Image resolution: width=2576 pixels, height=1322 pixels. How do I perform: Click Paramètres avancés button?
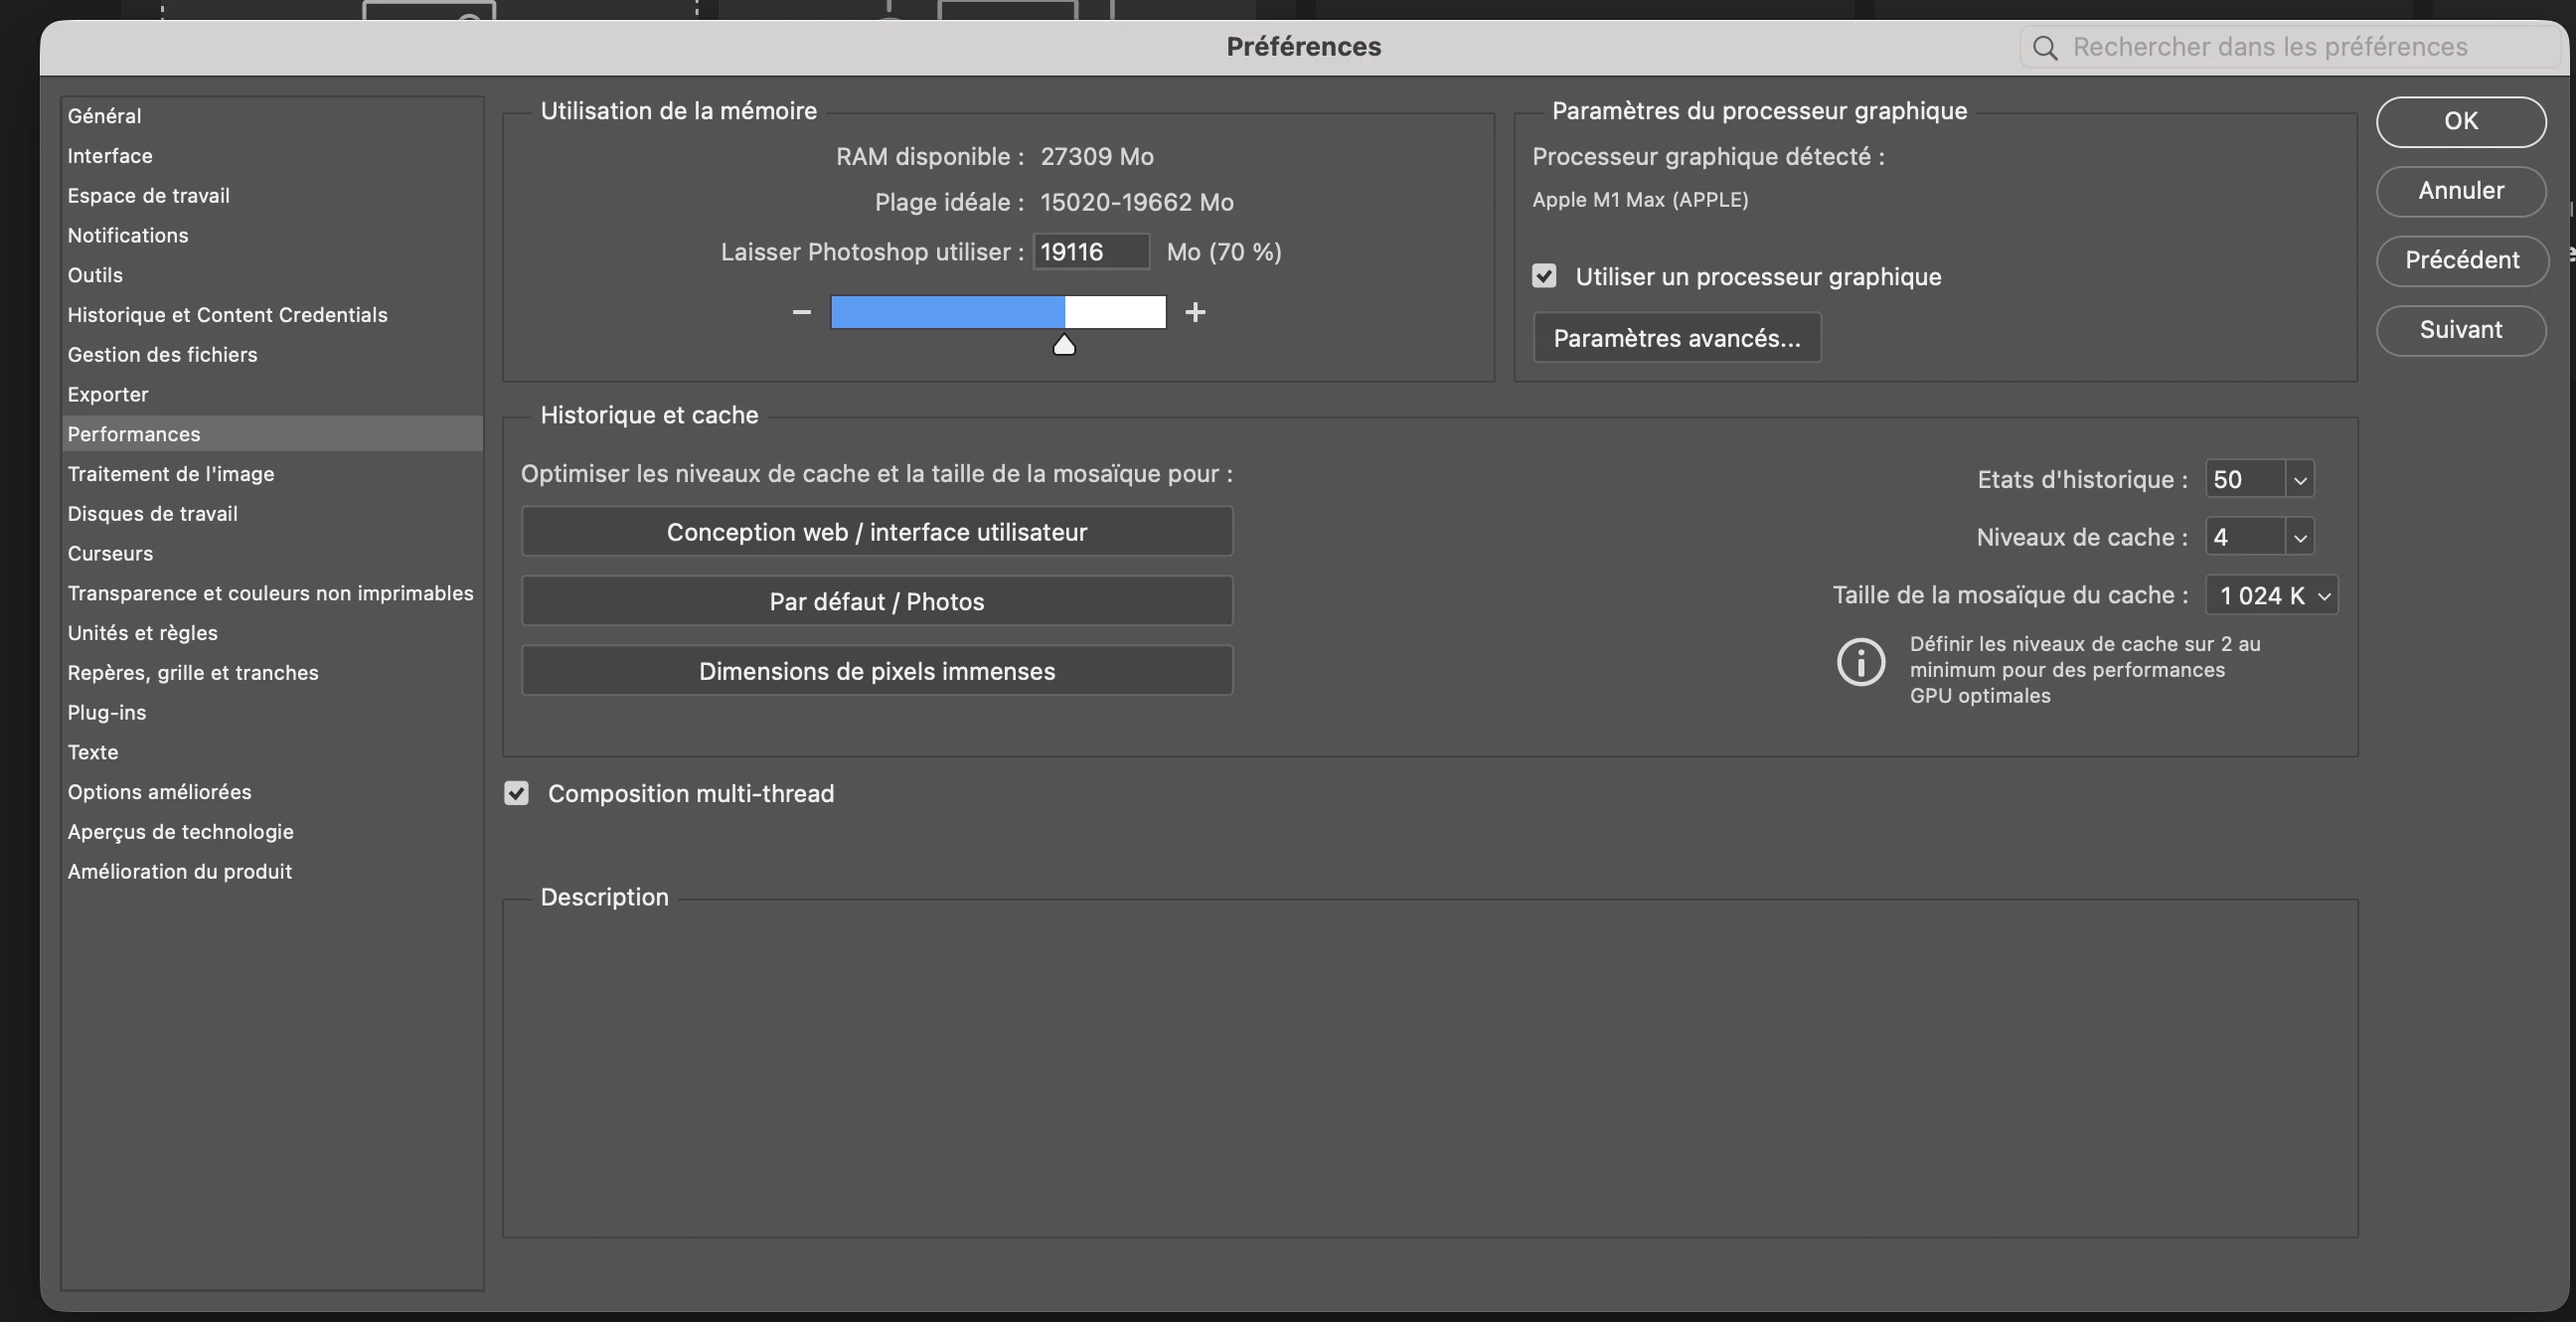tap(1676, 338)
